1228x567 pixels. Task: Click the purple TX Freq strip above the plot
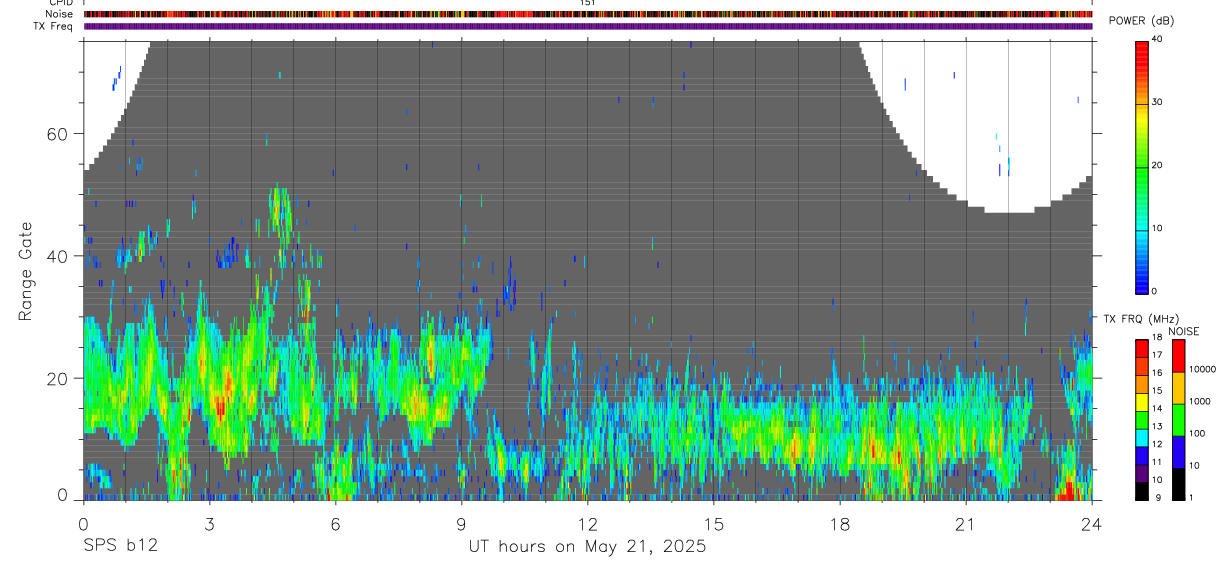point(588,26)
